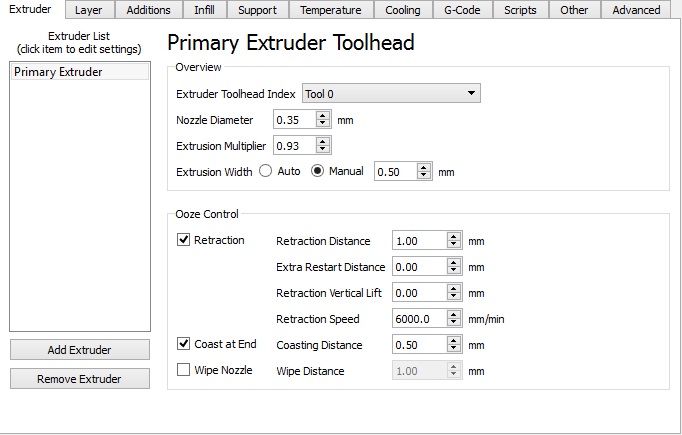Select Primary Extruder in the extruder list
The height and width of the screenshot is (435, 682).
pos(58,72)
